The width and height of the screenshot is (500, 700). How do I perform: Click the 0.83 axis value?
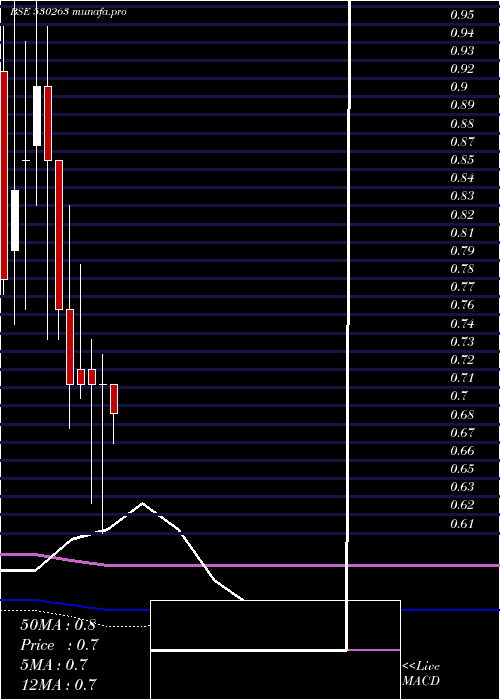tap(462, 196)
